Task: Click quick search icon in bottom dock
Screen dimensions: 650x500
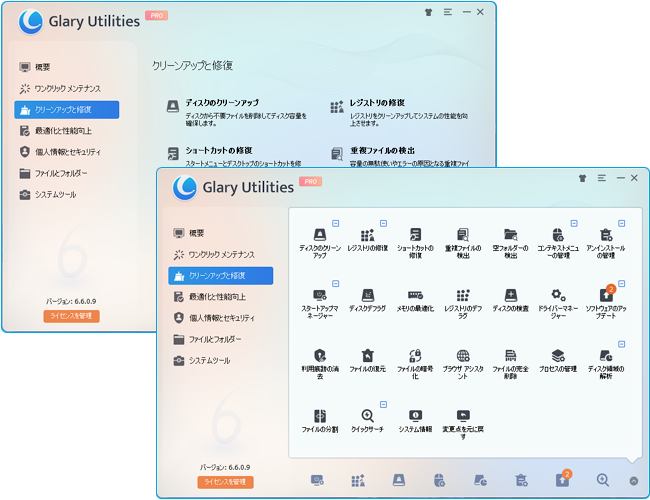Action: [x=603, y=481]
